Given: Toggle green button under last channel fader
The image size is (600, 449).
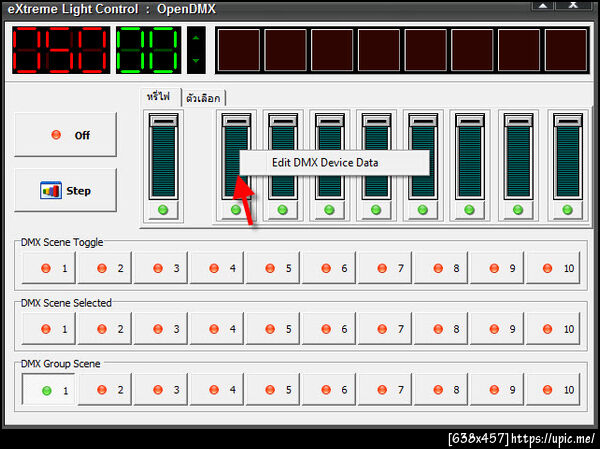Looking at the screenshot, I should coord(568,210).
